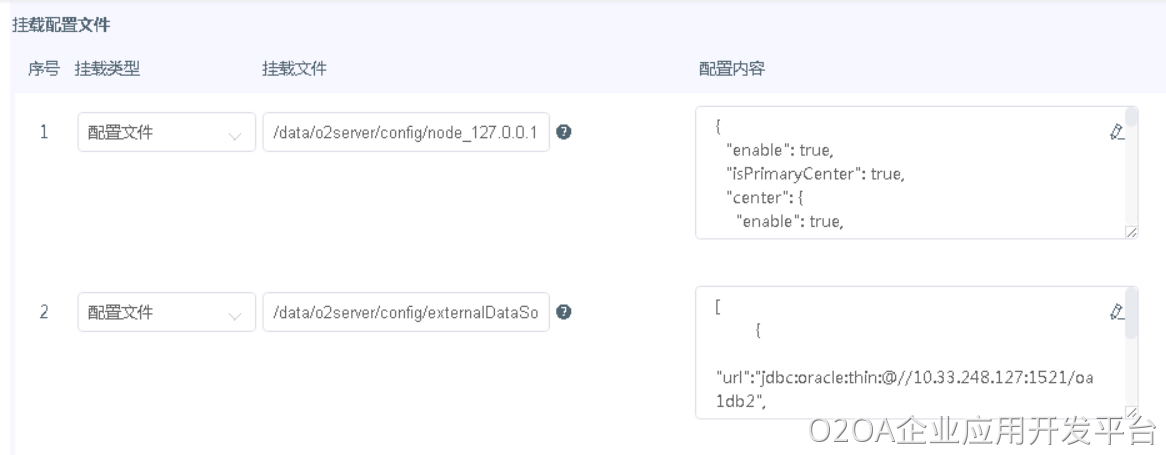Click the second config textarea scrollbar thumb

coord(1132,315)
